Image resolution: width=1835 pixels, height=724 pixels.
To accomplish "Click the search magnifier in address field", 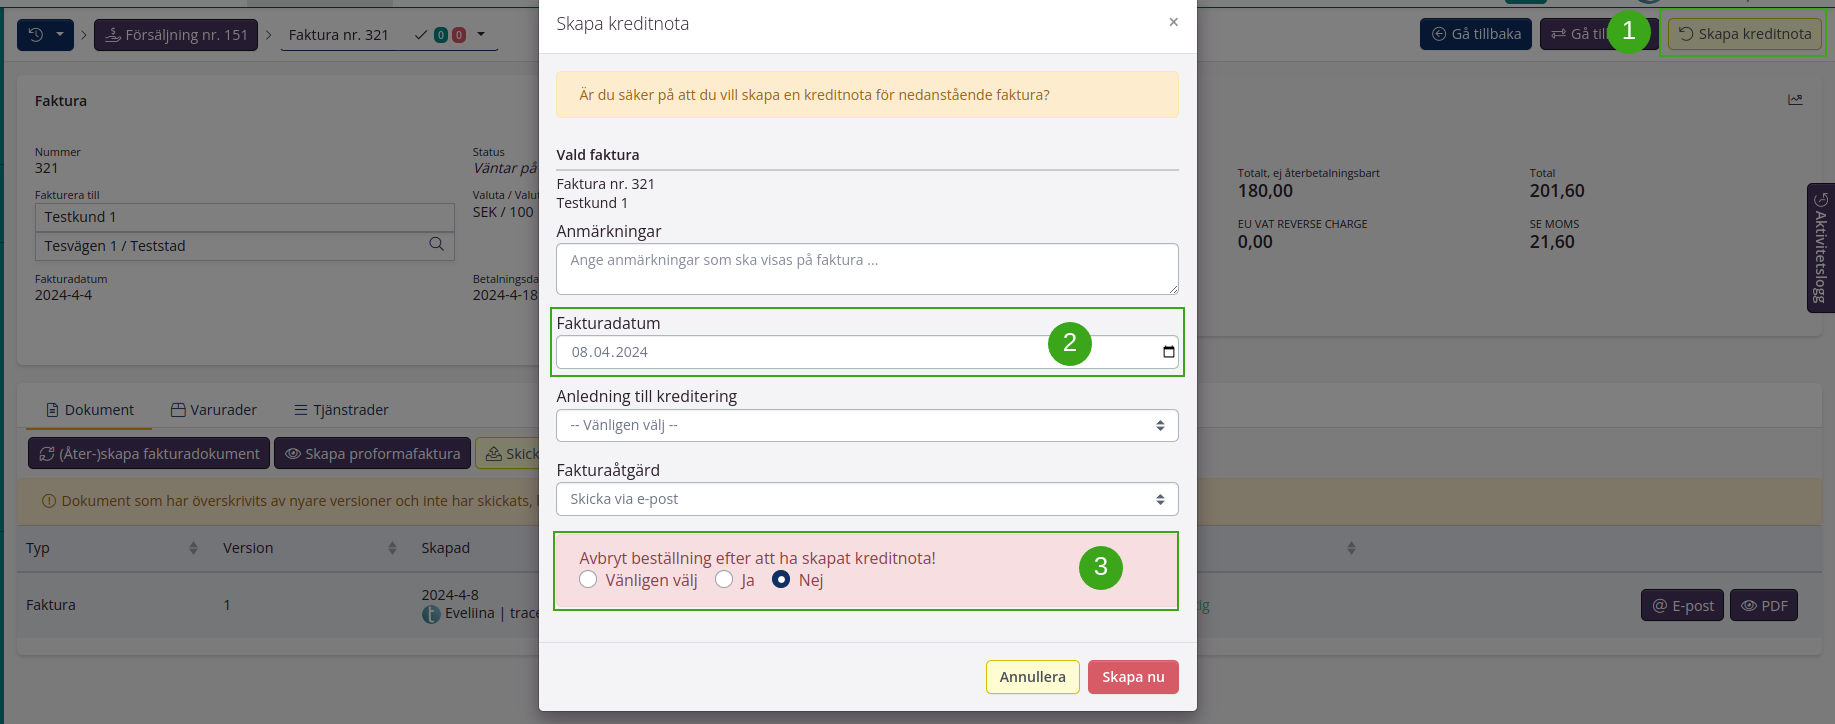I will click(x=436, y=245).
